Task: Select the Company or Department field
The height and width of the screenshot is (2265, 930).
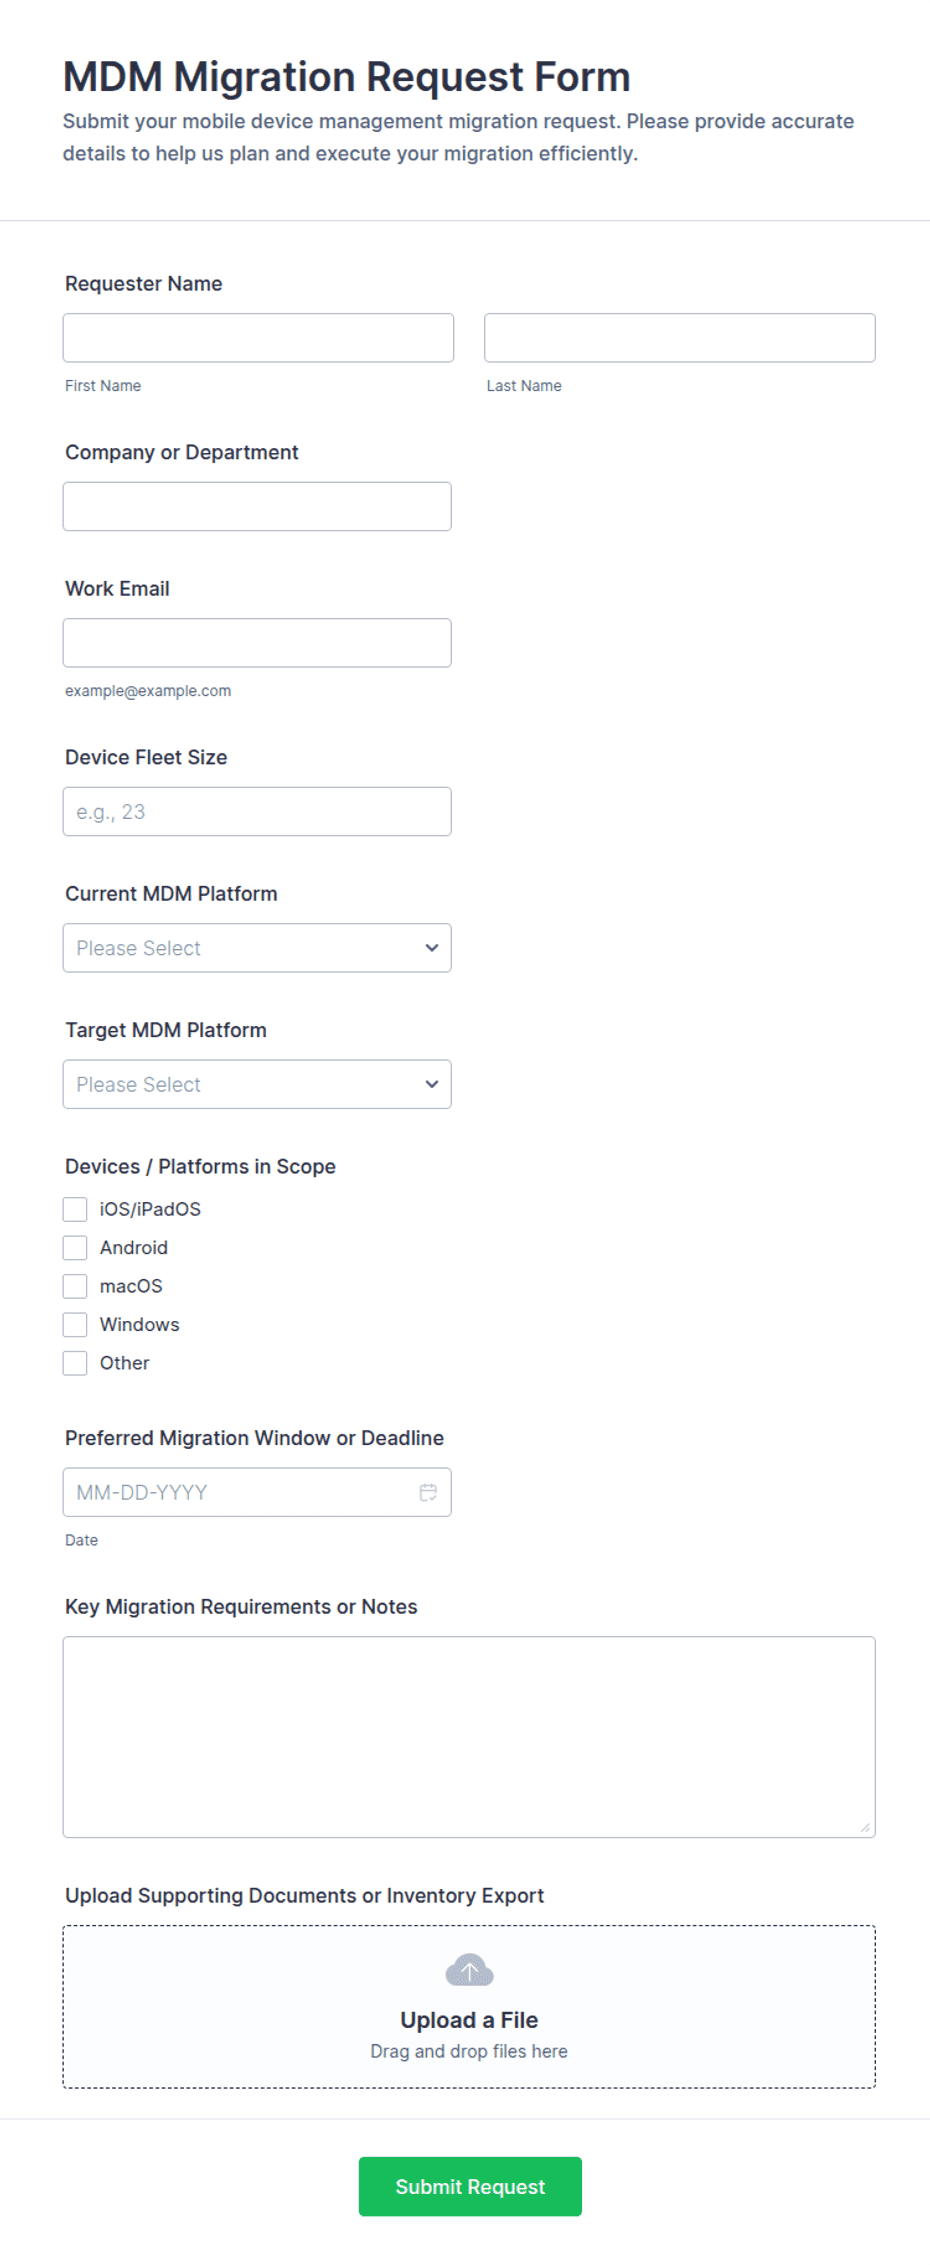Action: pos(257,506)
